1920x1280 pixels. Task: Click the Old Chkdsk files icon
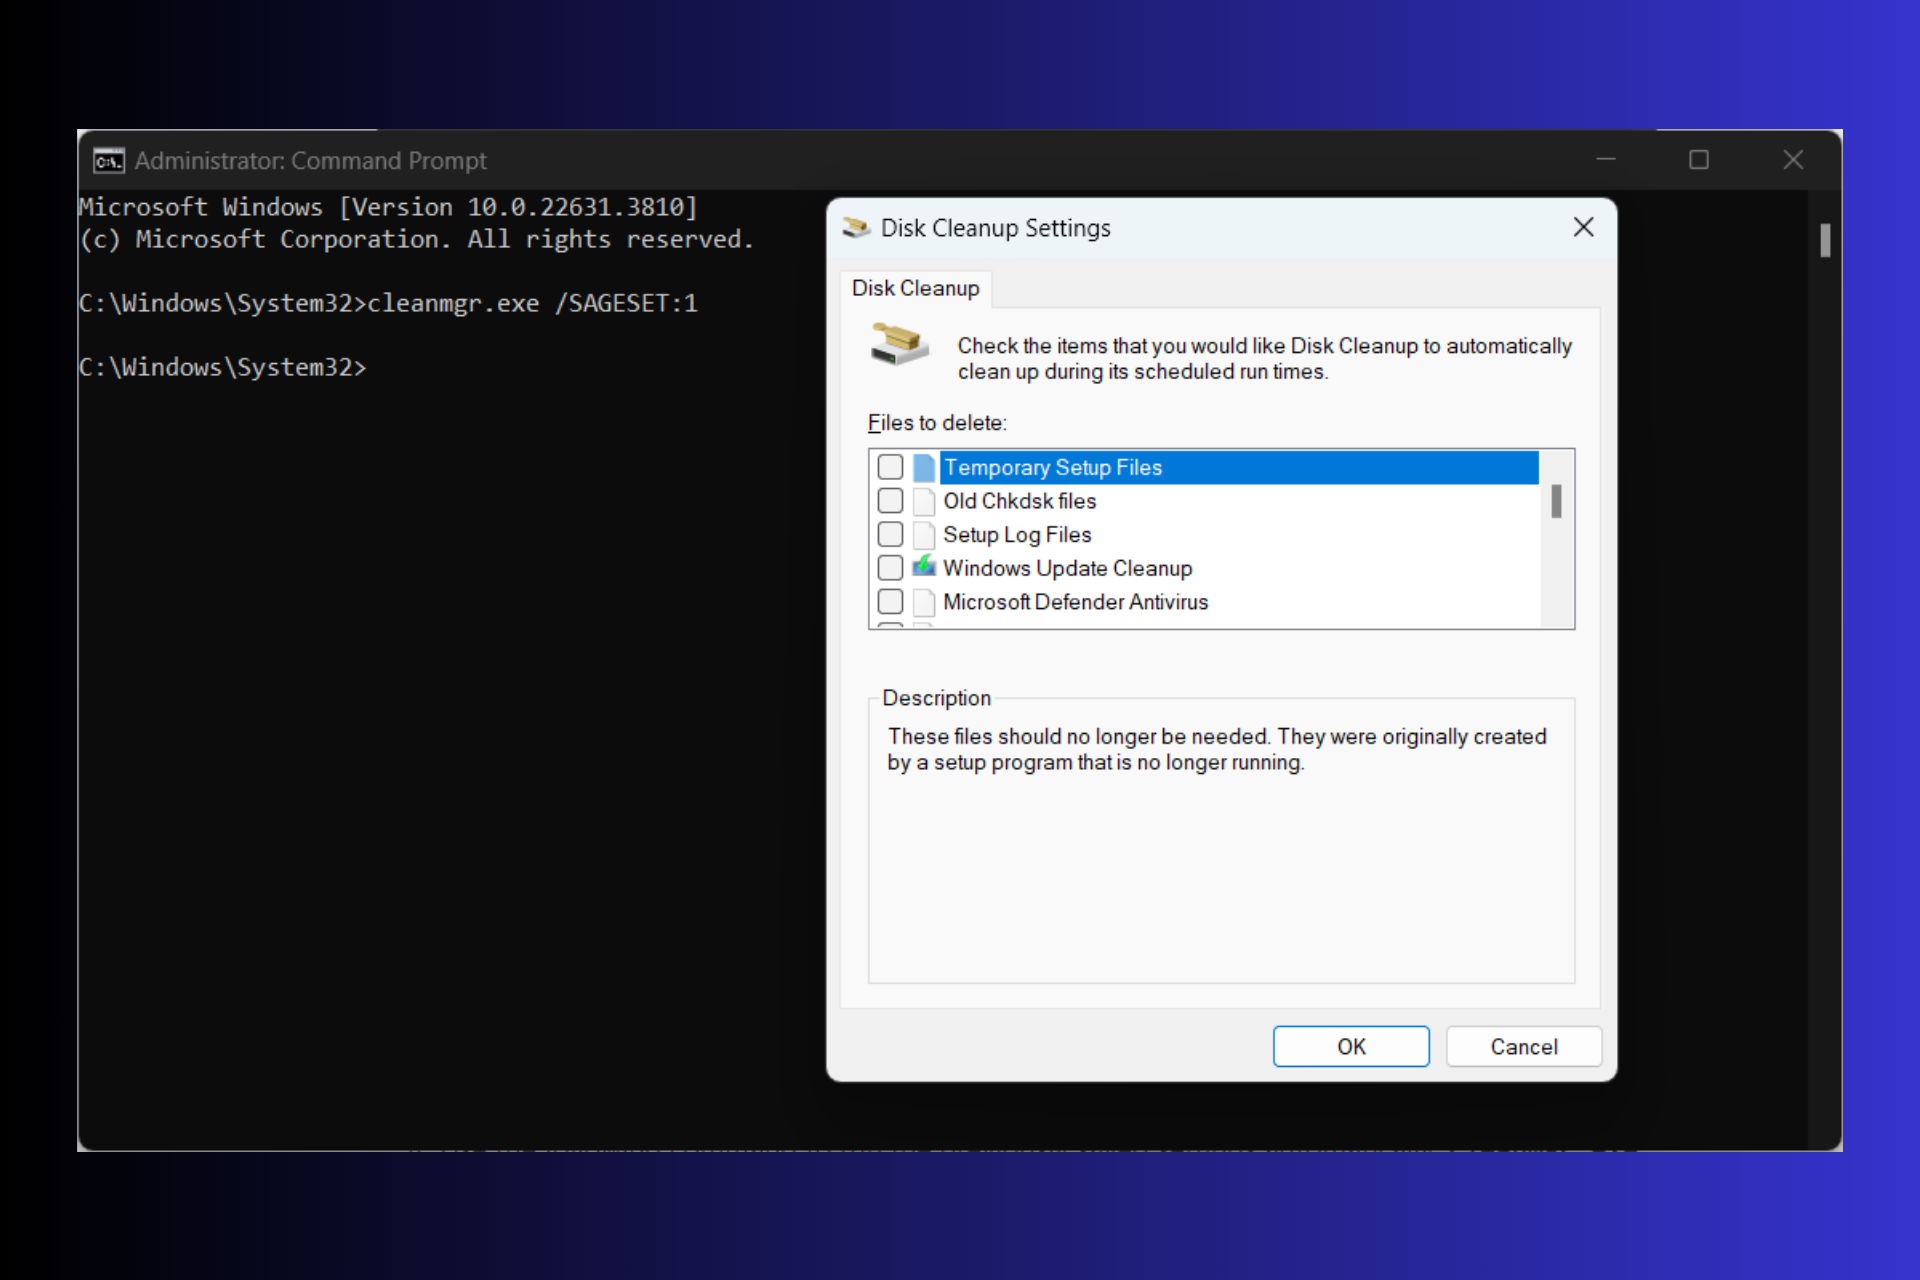pyautogui.click(x=921, y=500)
